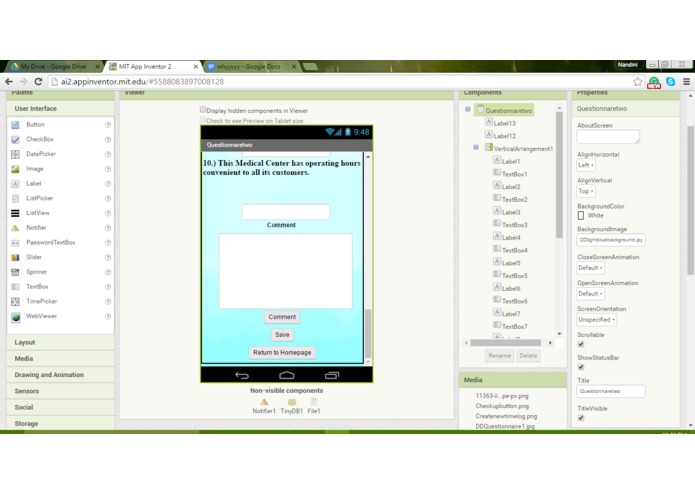Select the MIT App Inventor 2 tab
The width and height of the screenshot is (695, 494).
(x=153, y=66)
